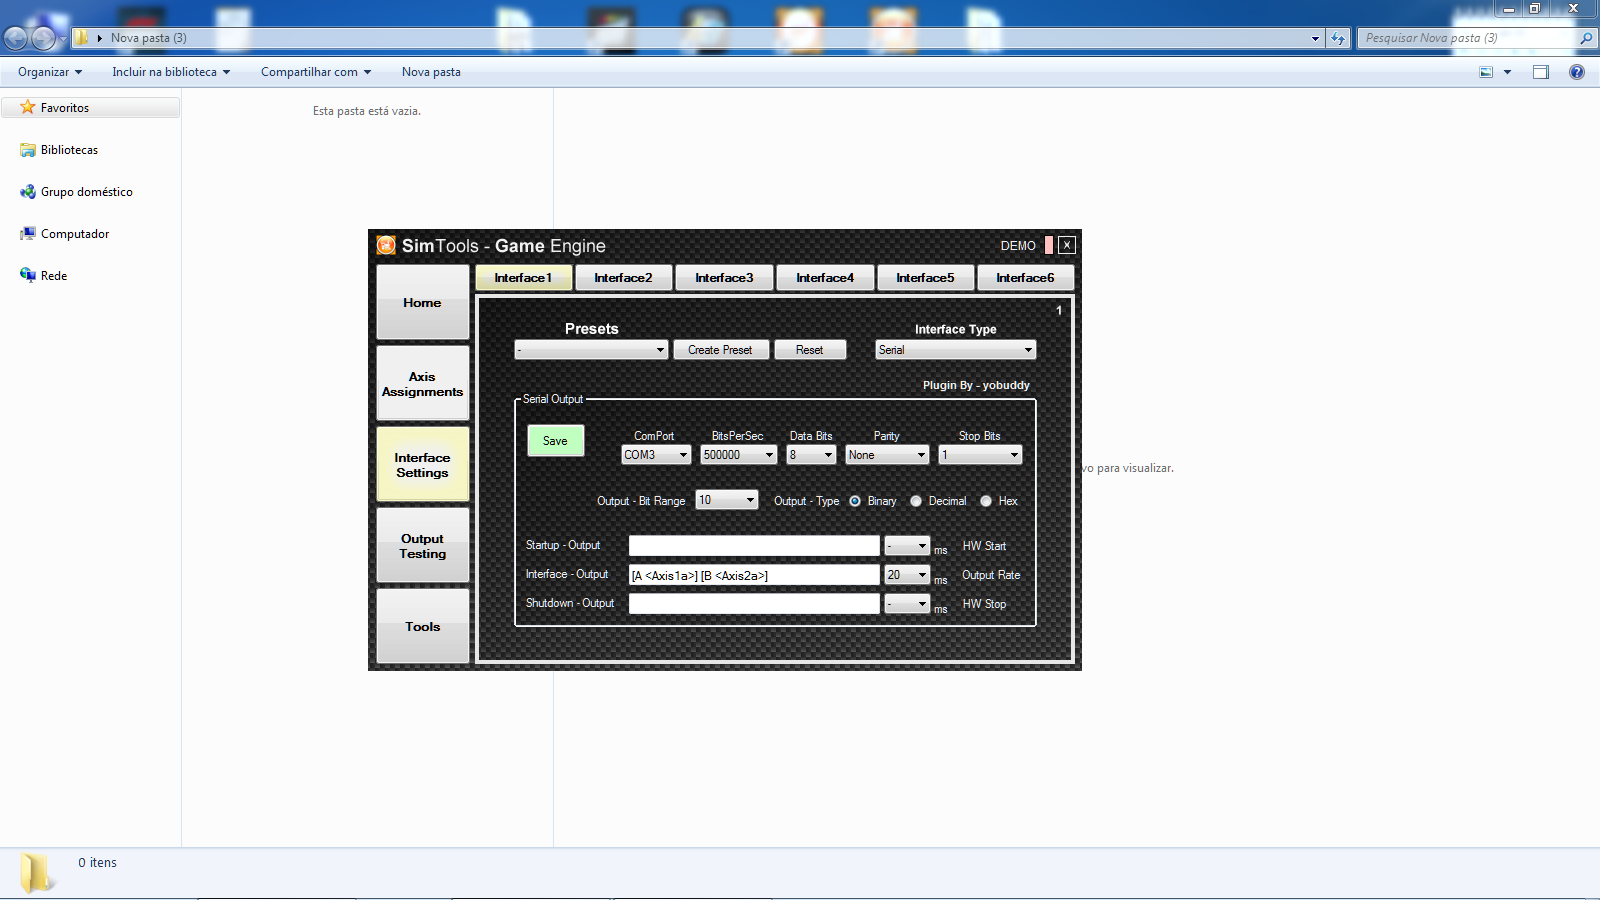Click the Pesquisar Nova pasta search box

[x=1467, y=38]
